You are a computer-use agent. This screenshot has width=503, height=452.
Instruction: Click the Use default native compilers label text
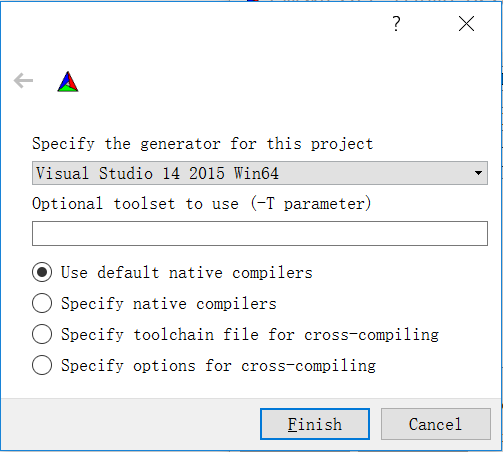pyautogui.click(x=187, y=273)
